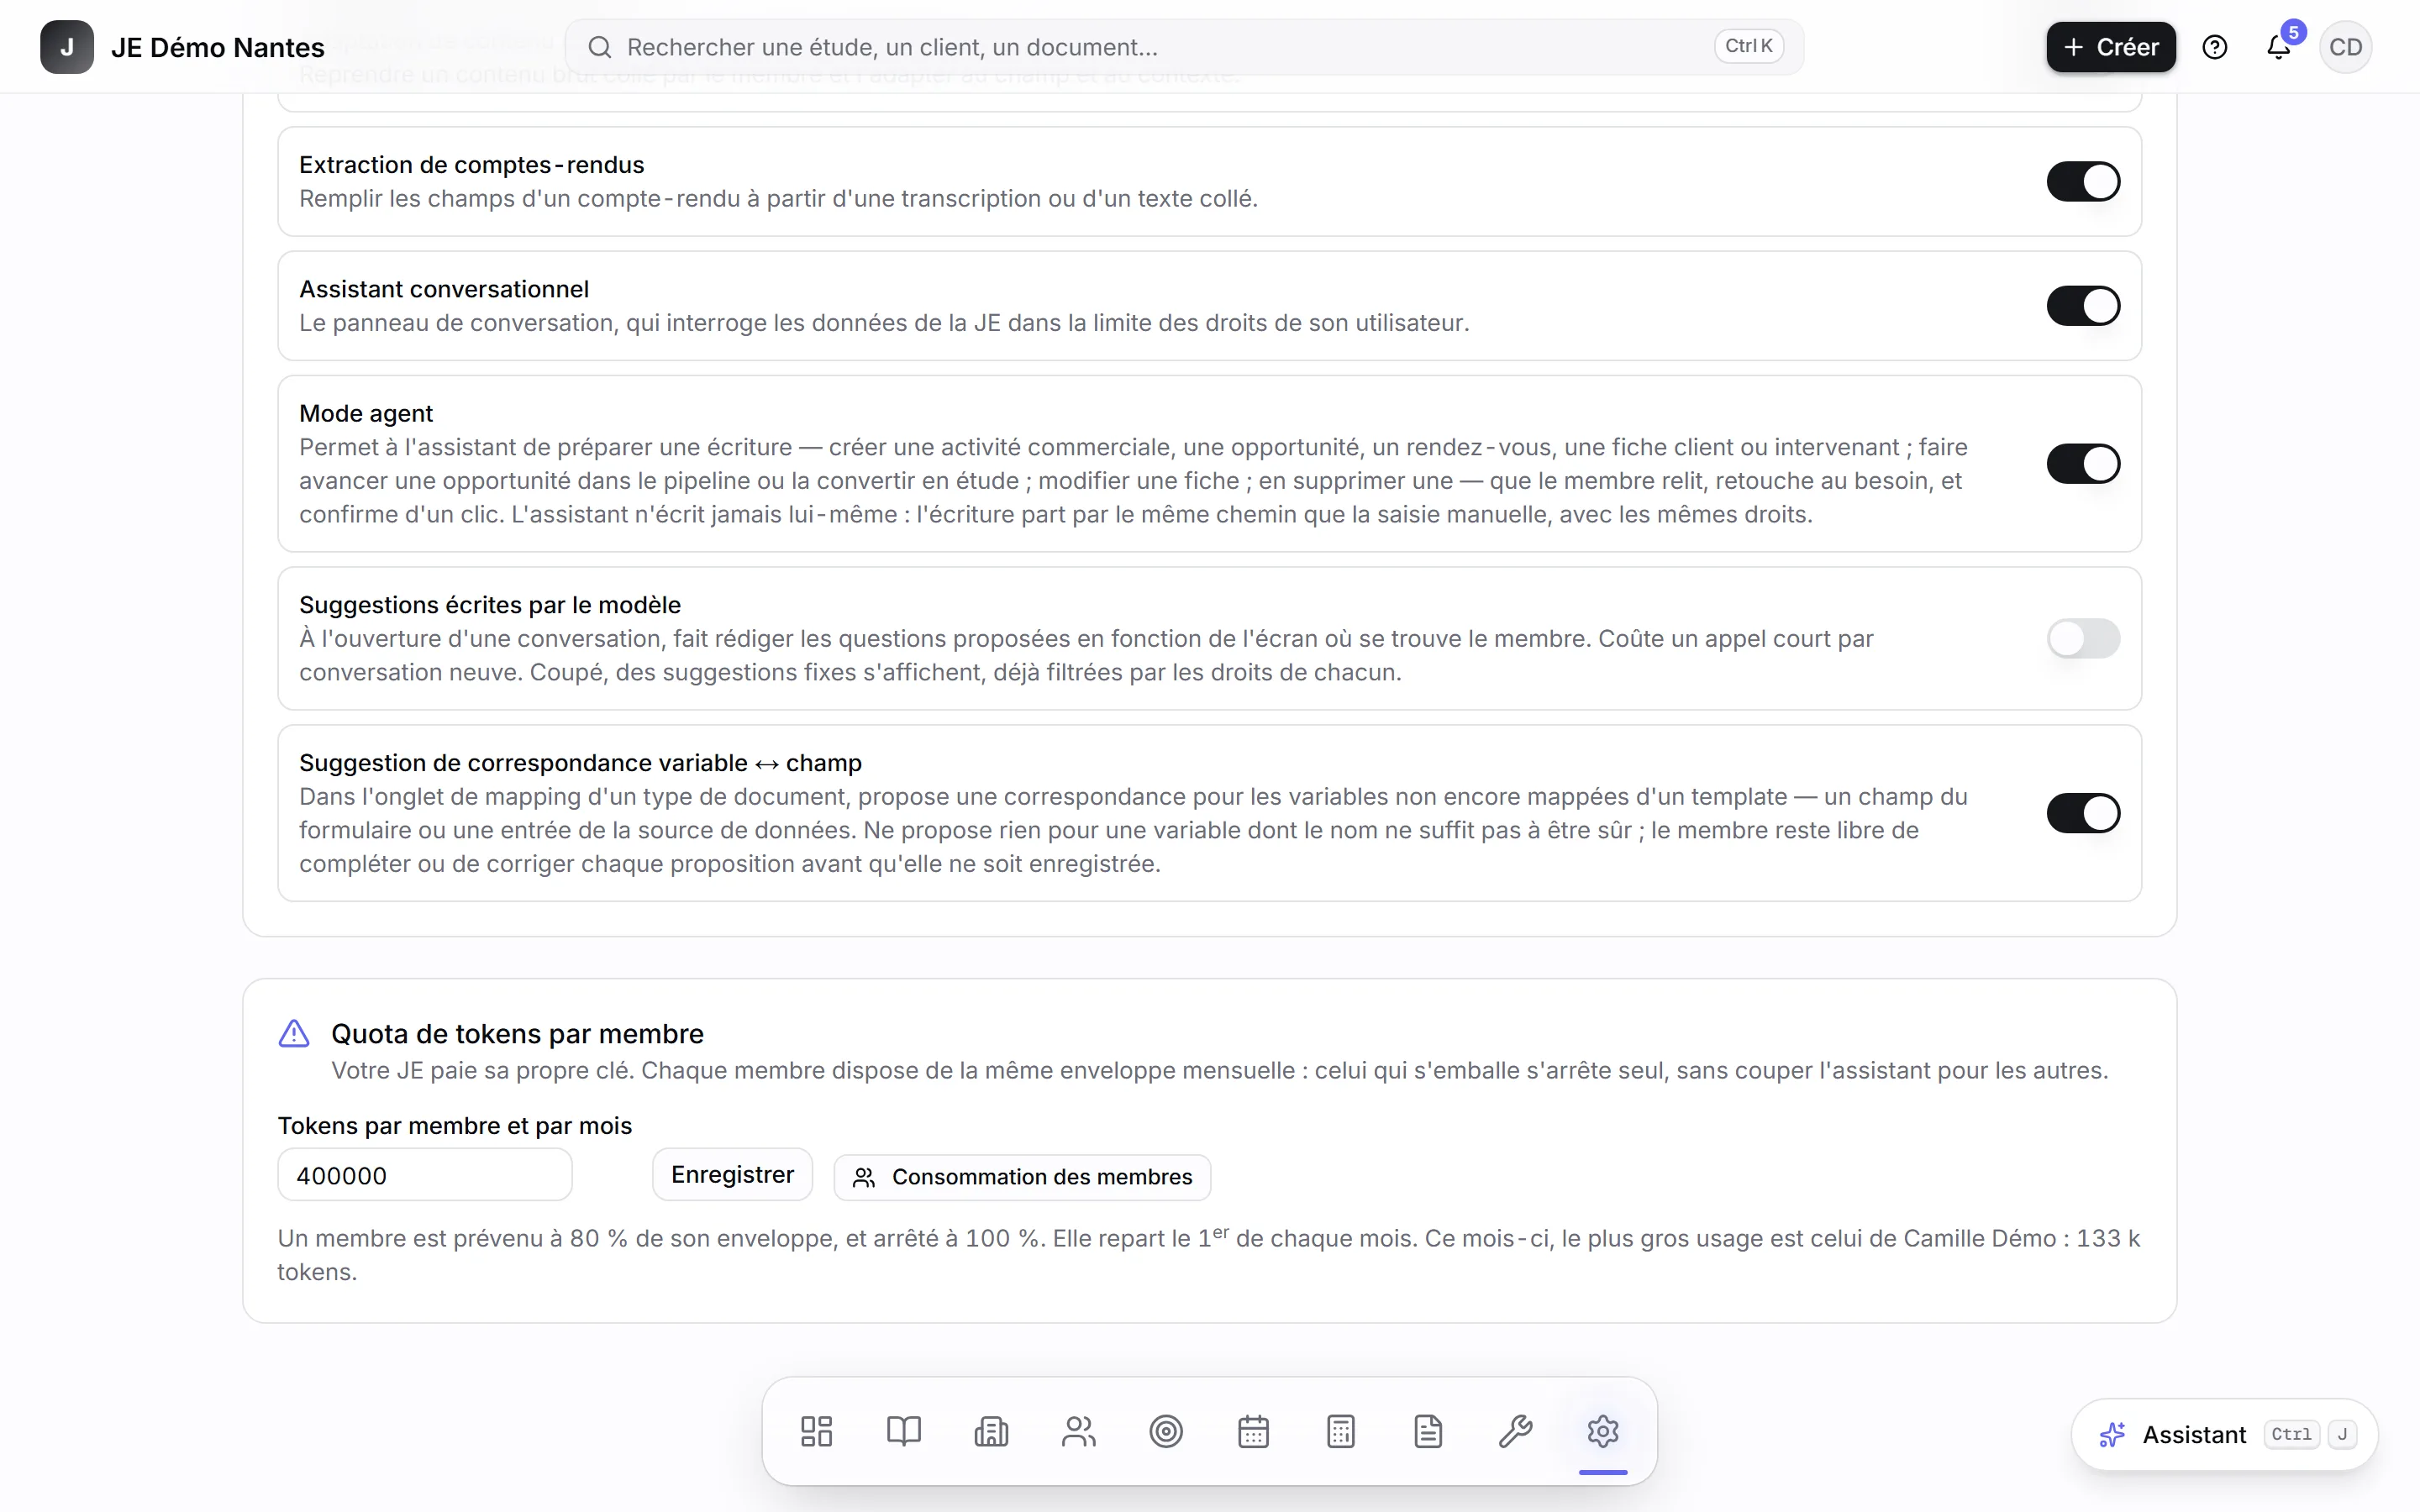This screenshot has width=2420, height=1512.
Task: Click the J organization logo
Action: click(67, 47)
